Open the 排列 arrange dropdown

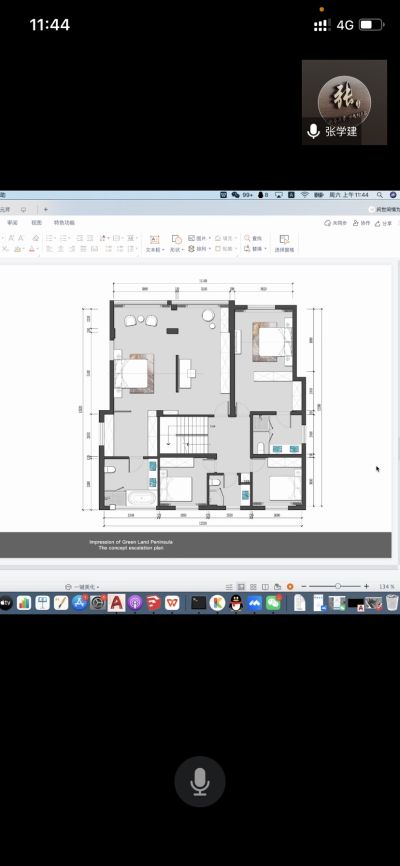point(200,249)
